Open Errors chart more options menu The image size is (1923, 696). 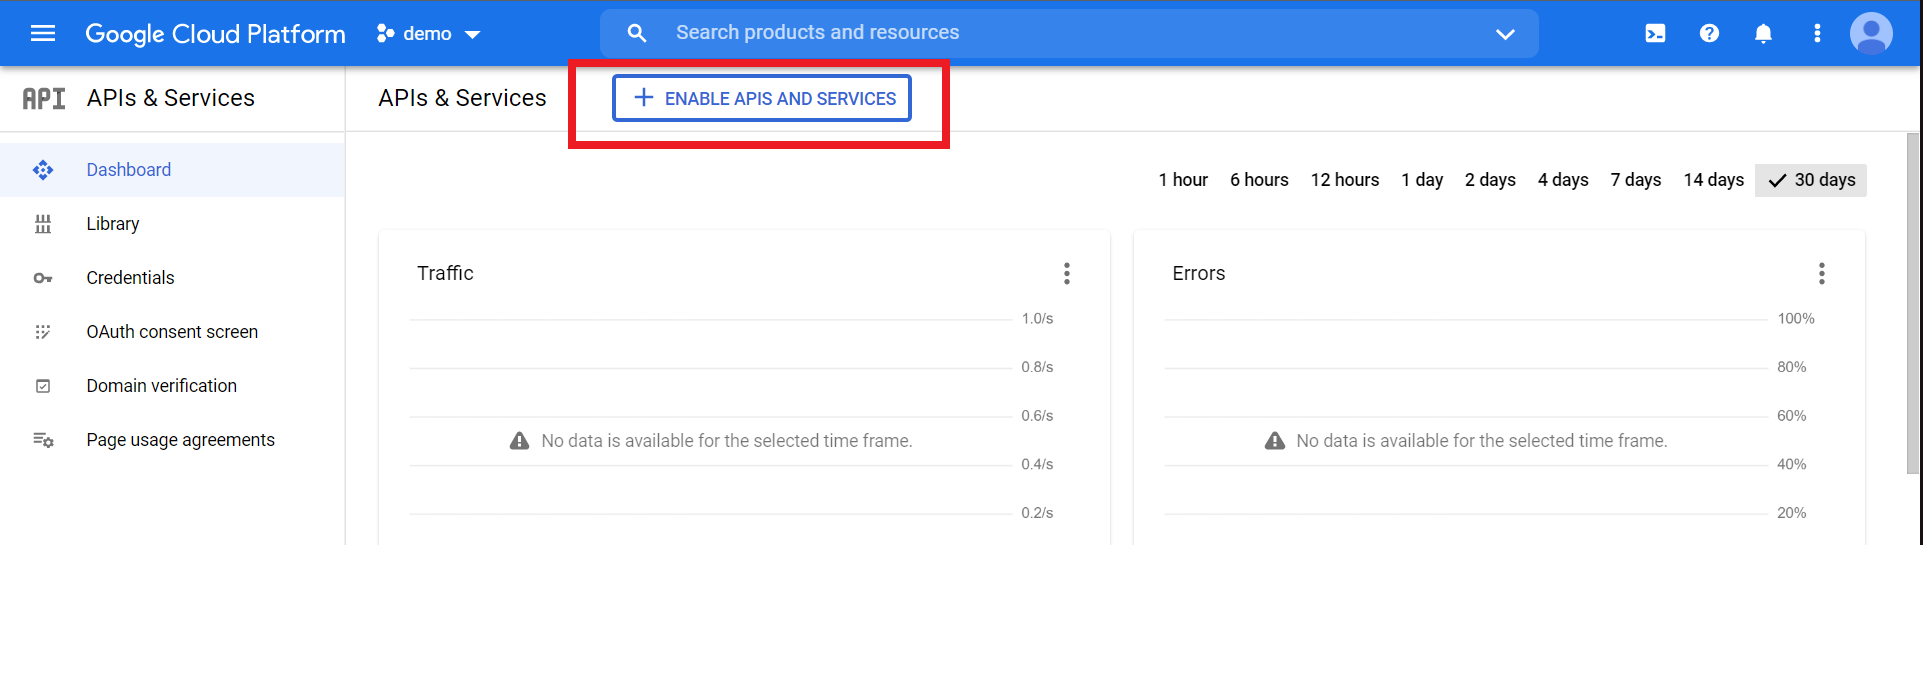coord(1821,274)
